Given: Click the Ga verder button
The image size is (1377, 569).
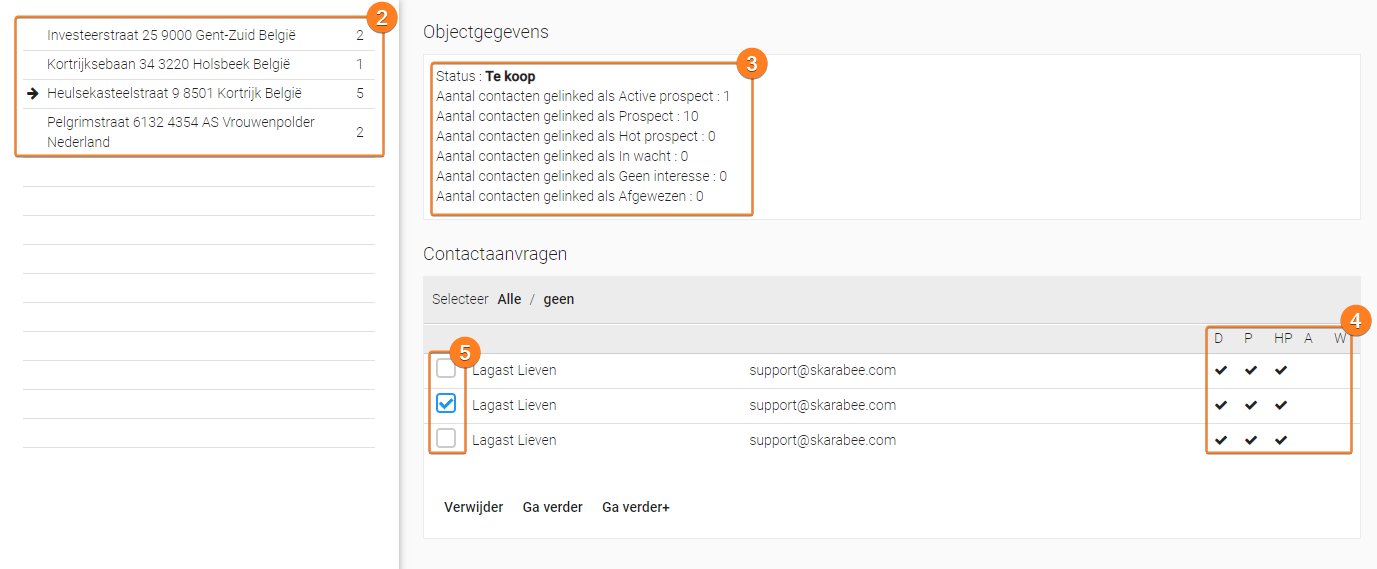Looking at the screenshot, I should (x=552, y=507).
